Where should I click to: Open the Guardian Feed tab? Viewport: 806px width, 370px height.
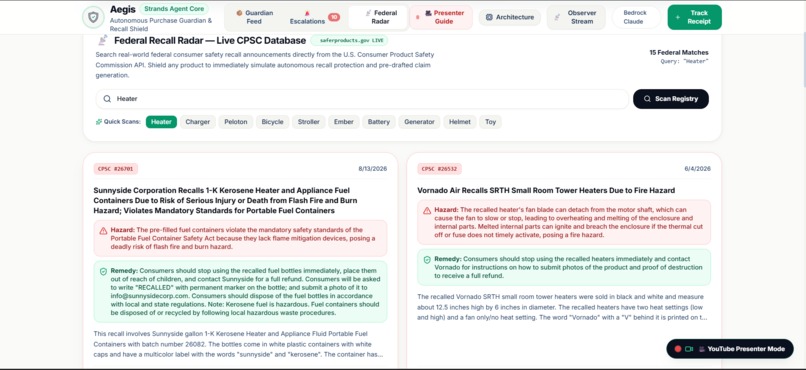tap(254, 17)
